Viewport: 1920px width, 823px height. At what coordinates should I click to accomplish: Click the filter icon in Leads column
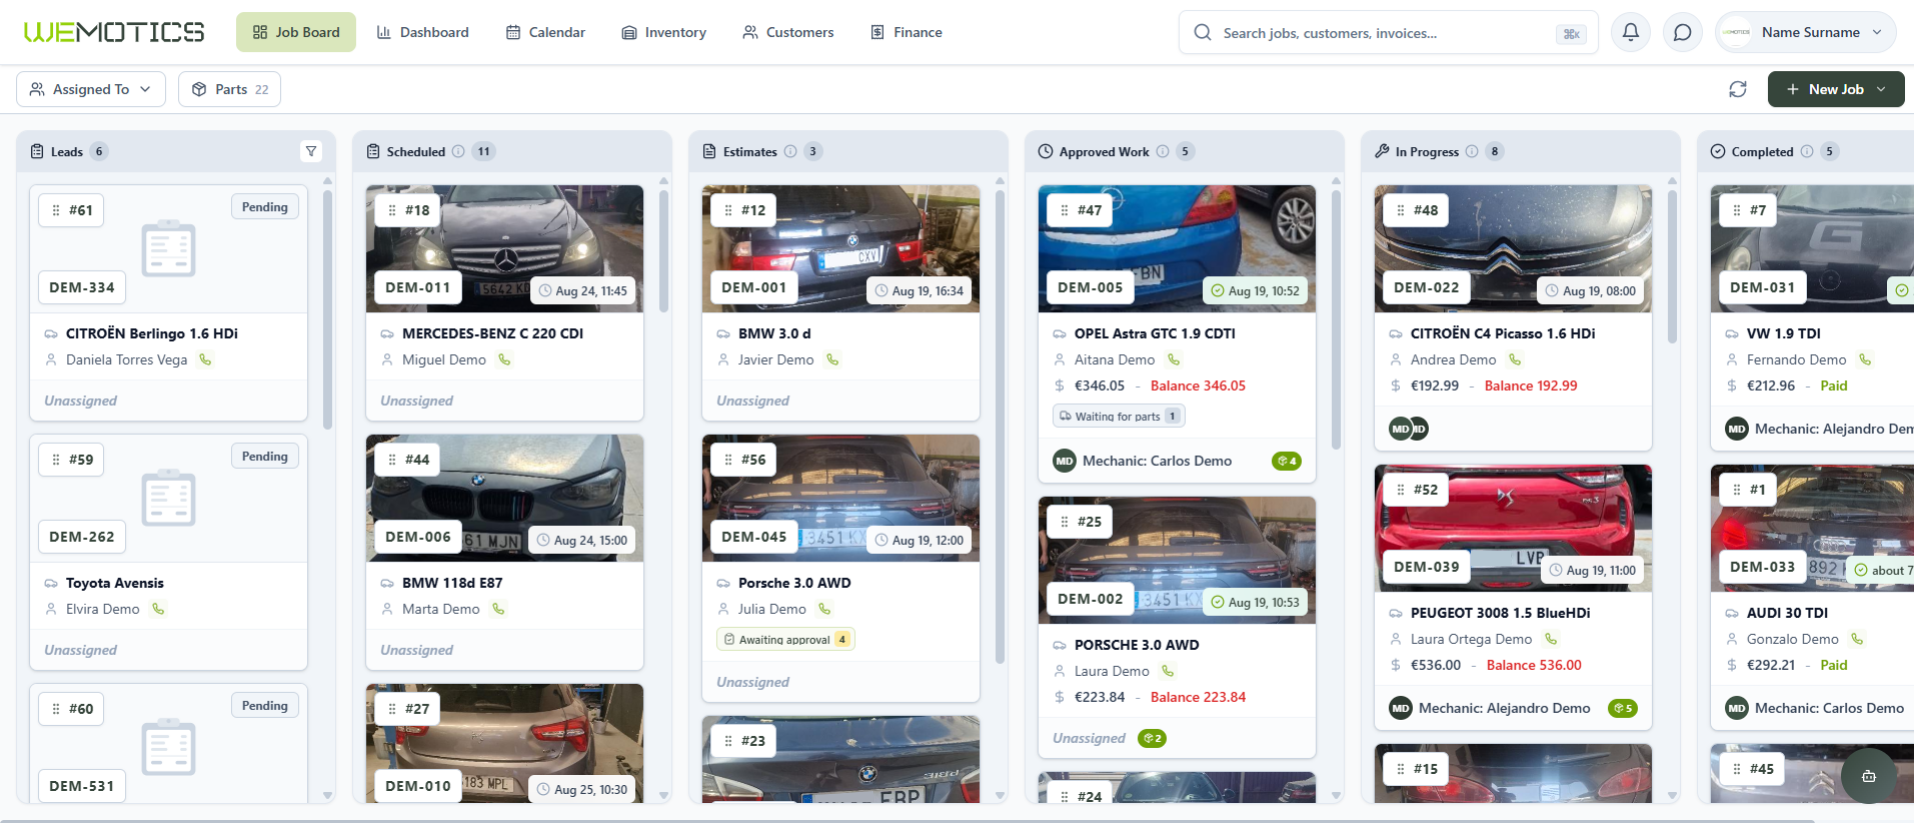[311, 151]
